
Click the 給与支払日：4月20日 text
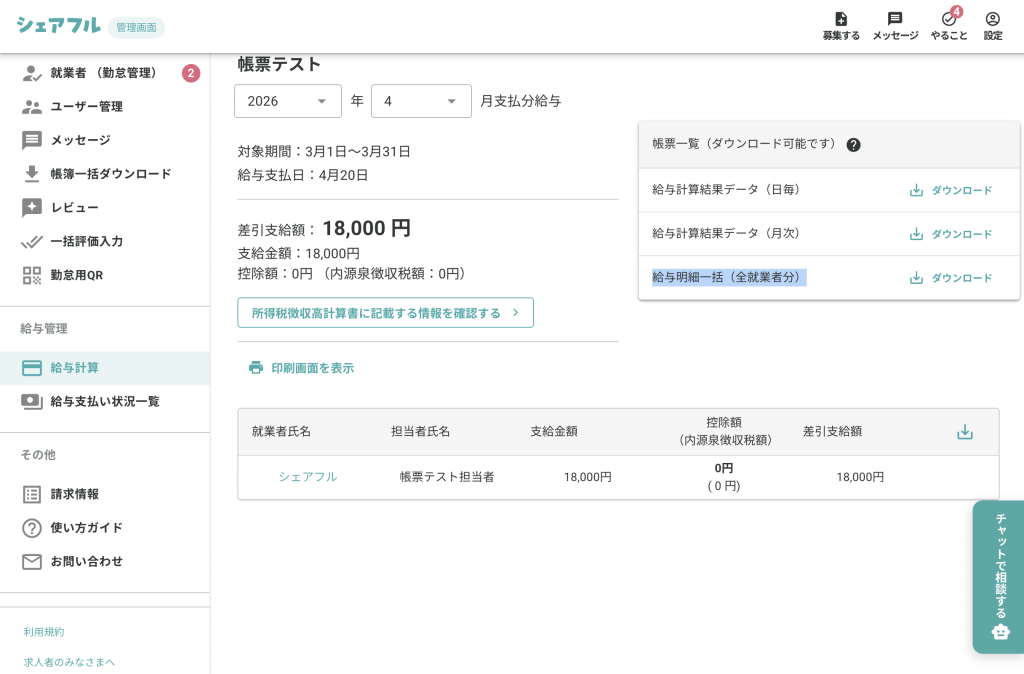(x=302, y=175)
